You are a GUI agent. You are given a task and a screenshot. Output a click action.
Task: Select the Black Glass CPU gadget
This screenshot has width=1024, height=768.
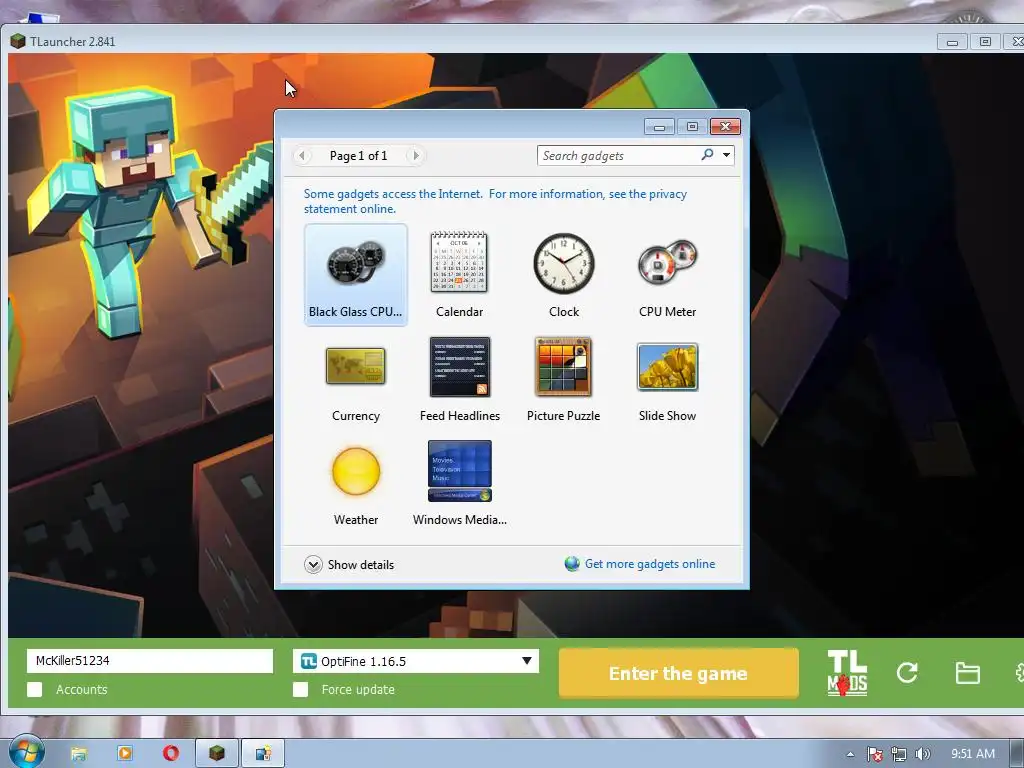click(x=355, y=274)
